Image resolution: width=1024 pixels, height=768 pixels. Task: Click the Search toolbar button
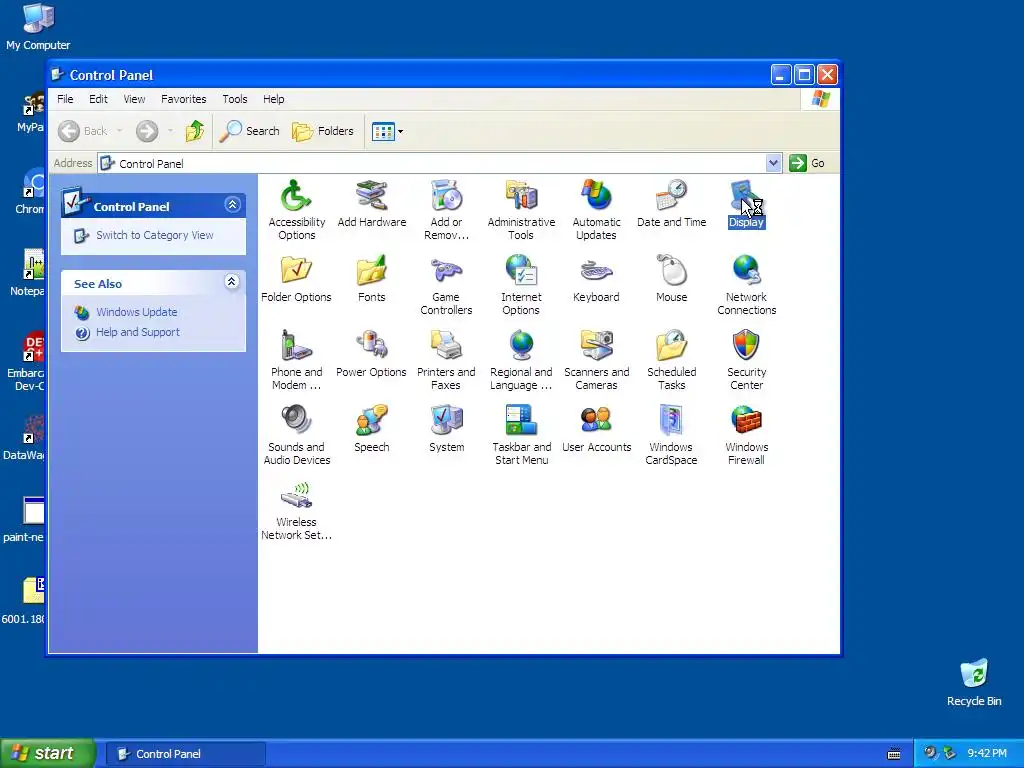pyautogui.click(x=249, y=131)
